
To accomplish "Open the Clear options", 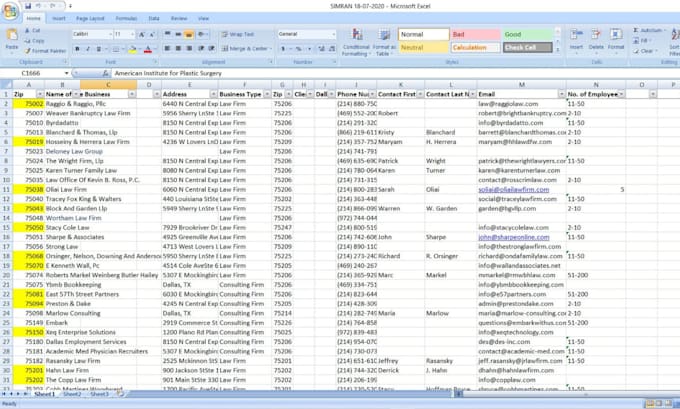I will coord(645,51).
